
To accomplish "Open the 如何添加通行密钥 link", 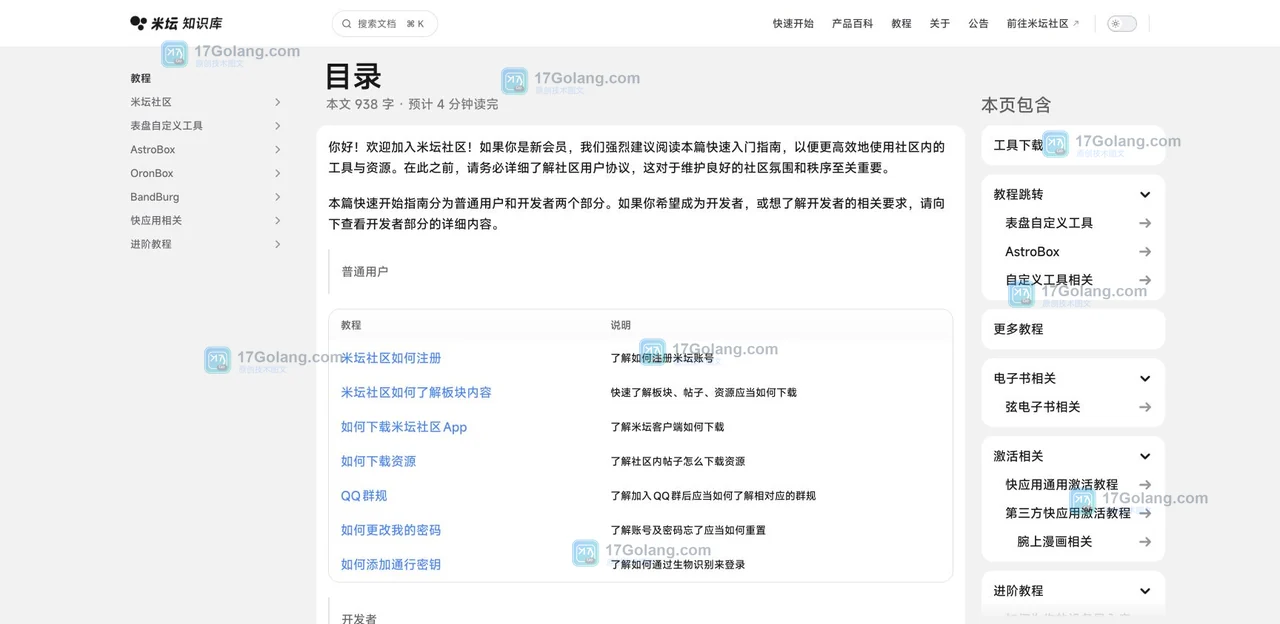I will tap(391, 565).
